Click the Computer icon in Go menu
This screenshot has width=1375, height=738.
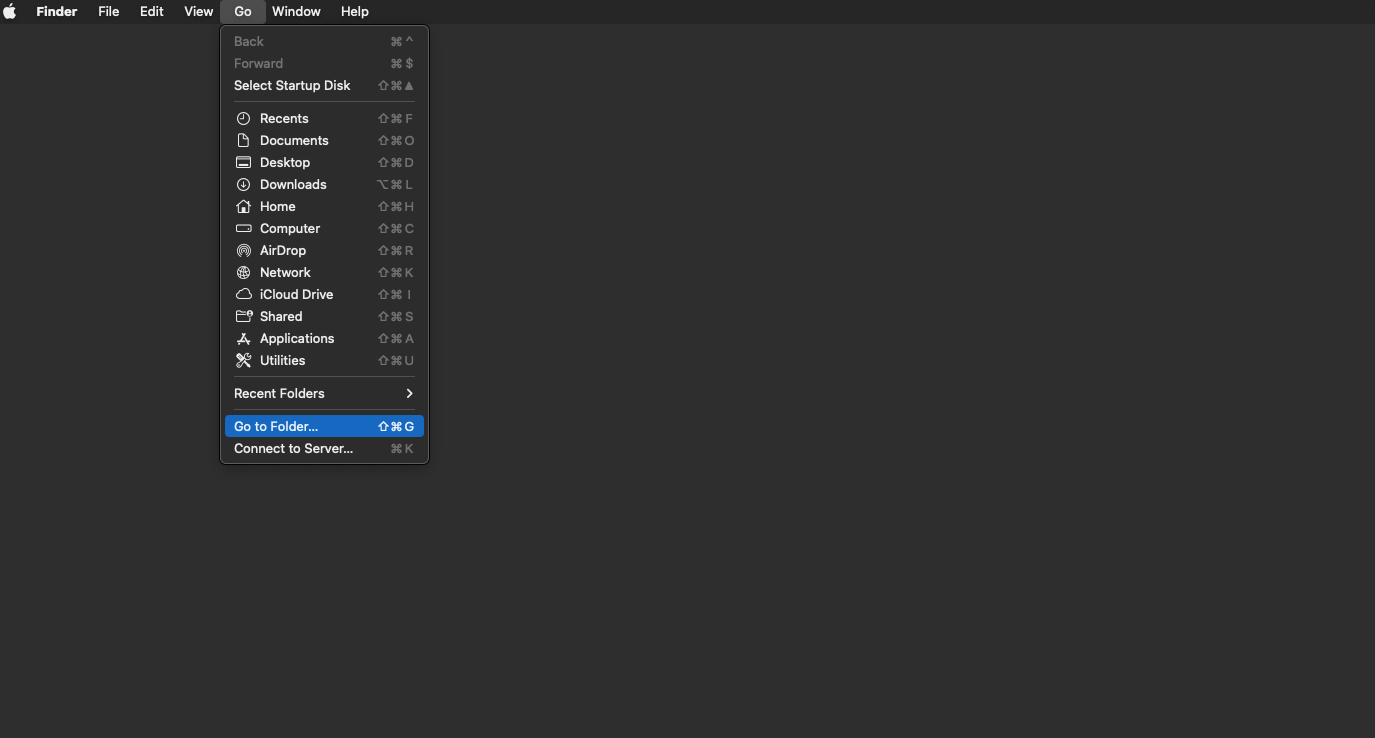(x=243, y=229)
